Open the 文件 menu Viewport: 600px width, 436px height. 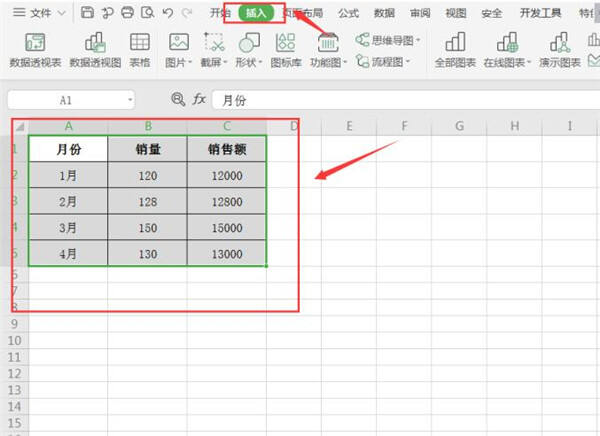41,13
